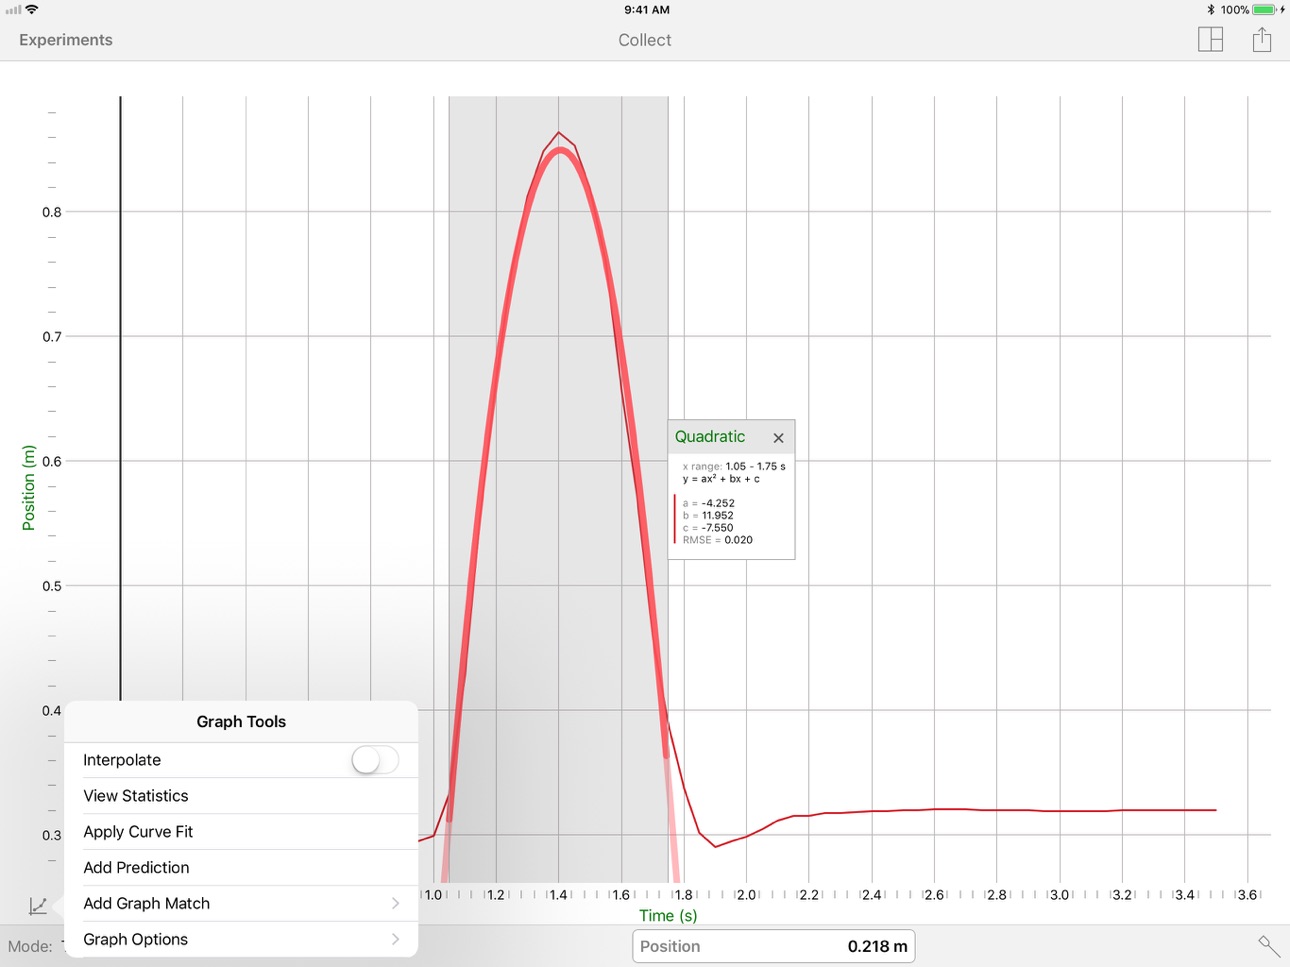Tap the a = -4.252 coefficient
This screenshot has width=1290, height=967.
(709, 504)
